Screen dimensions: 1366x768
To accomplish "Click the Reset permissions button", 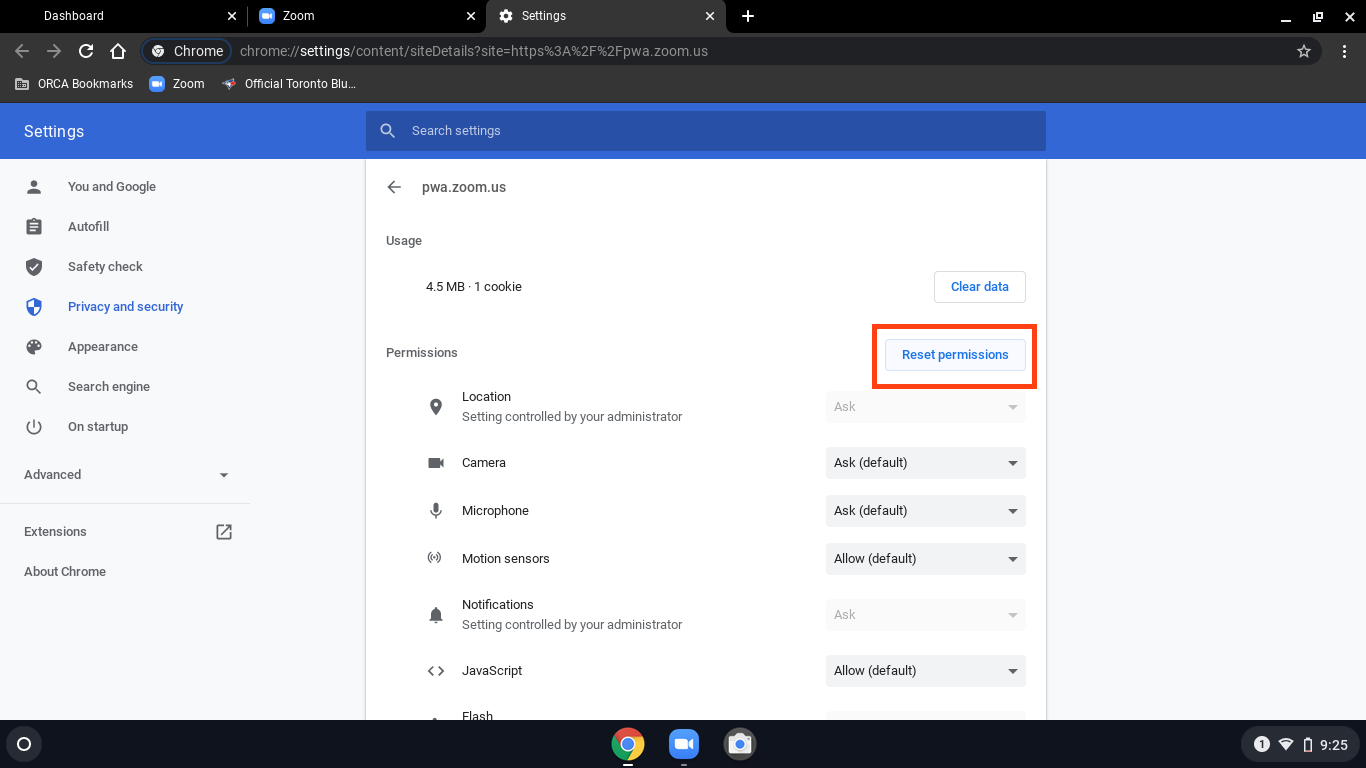I will click(956, 355).
